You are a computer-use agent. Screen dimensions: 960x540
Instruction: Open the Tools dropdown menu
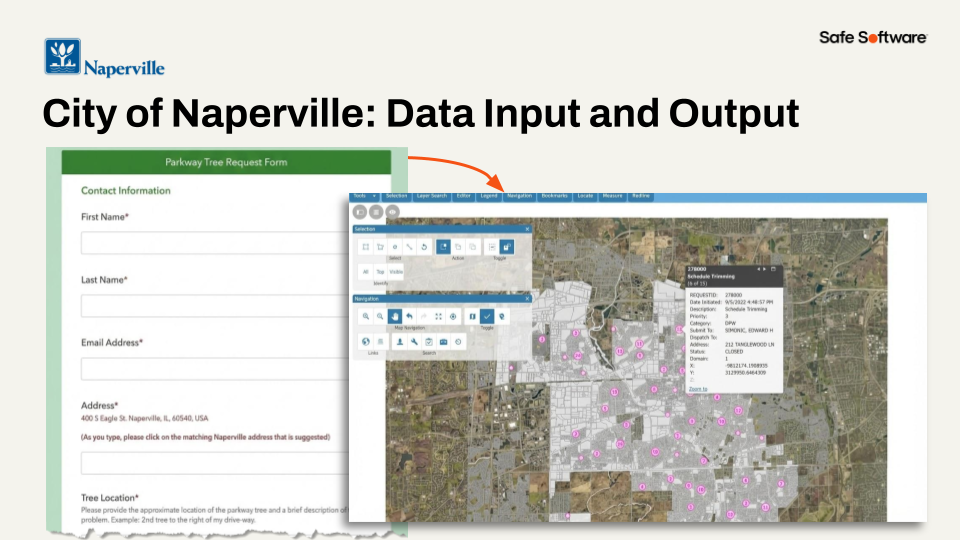[x=365, y=197]
